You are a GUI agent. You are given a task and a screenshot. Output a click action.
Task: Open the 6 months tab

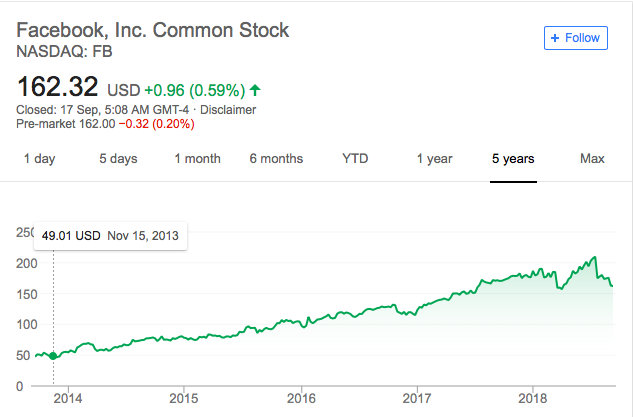276,158
